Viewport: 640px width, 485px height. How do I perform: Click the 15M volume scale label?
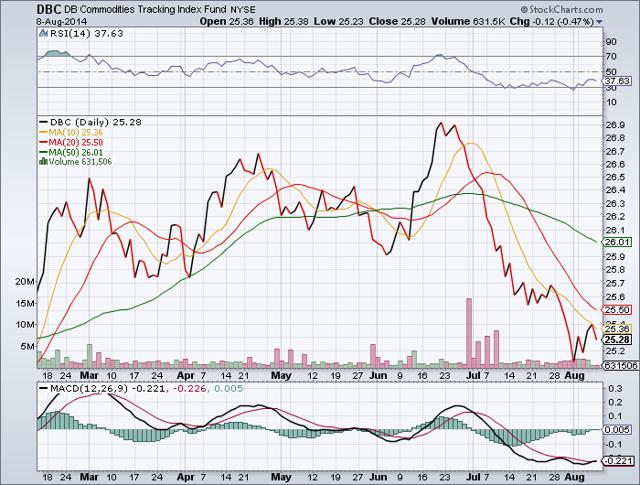point(26,303)
